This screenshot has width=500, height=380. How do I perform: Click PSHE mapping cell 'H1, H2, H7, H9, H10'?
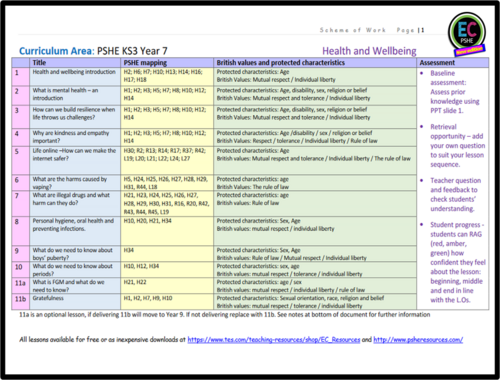tap(167, 302)
